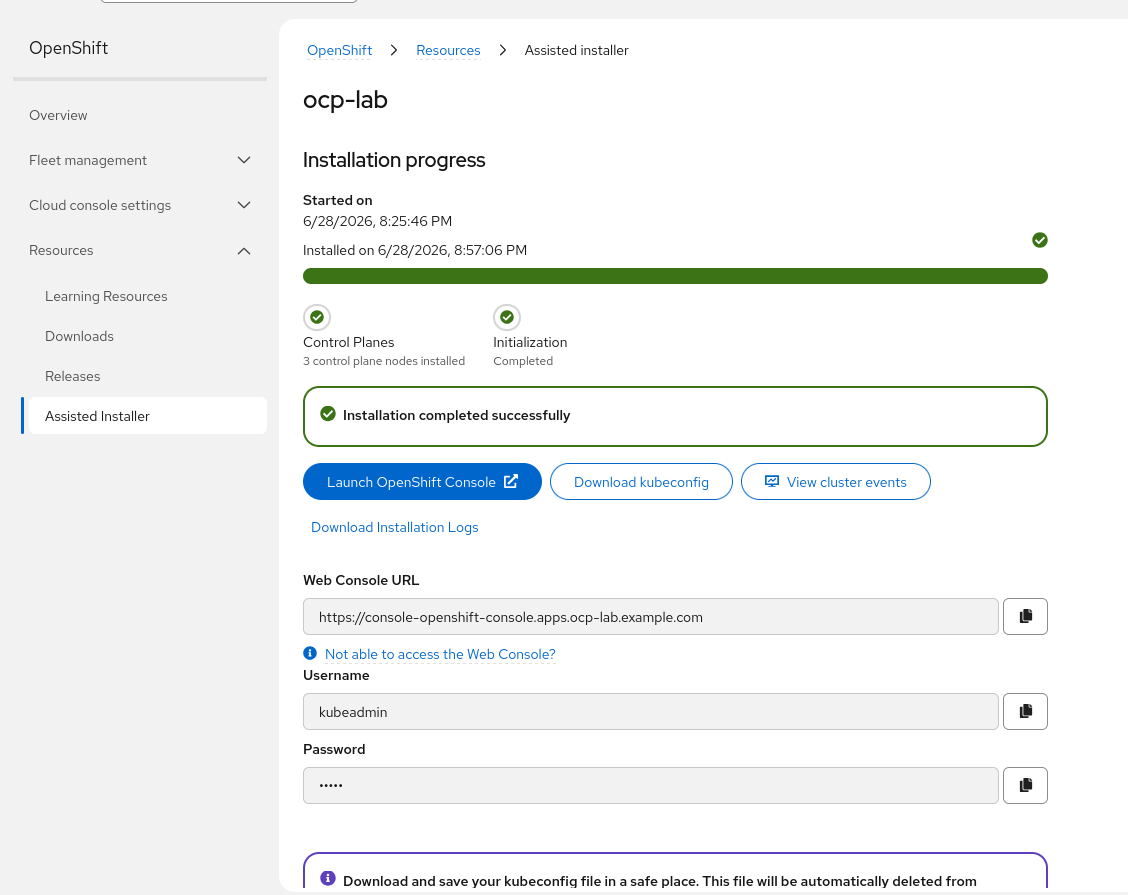Copy the Web Console URL to clipboard
The width and height of the screenshot is (1128, 895).
point(1025,617)
